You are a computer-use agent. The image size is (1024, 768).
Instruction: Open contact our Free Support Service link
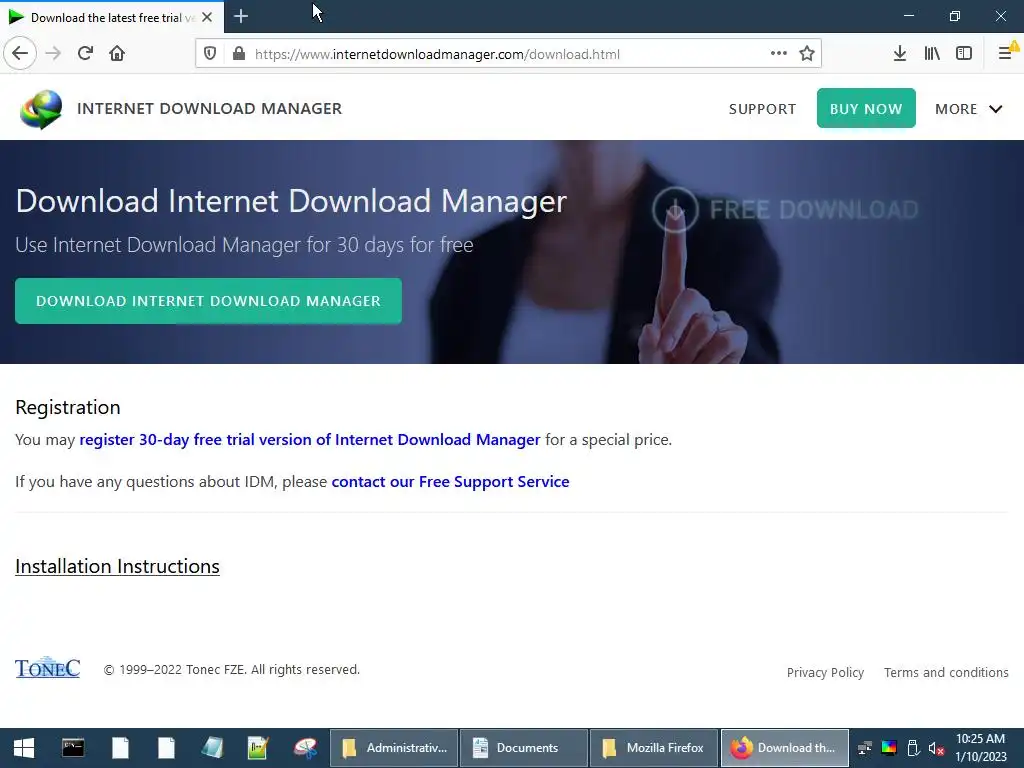coord(450,481)
